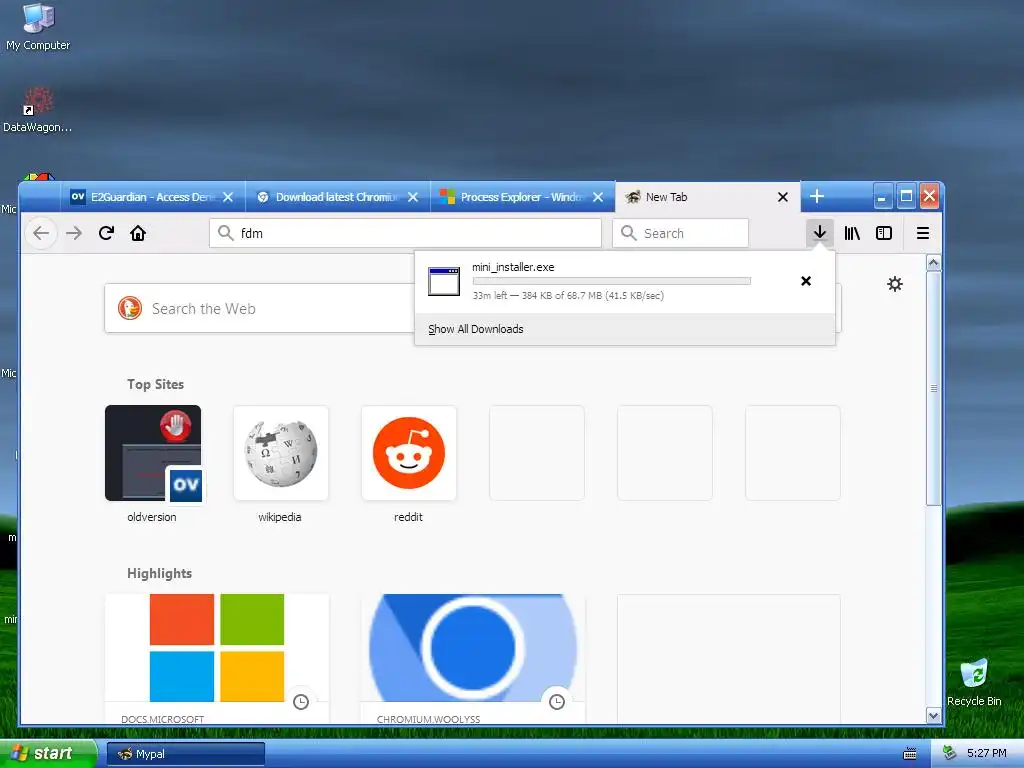Open the DOCS.MICROSOFT highlight card

217,658
